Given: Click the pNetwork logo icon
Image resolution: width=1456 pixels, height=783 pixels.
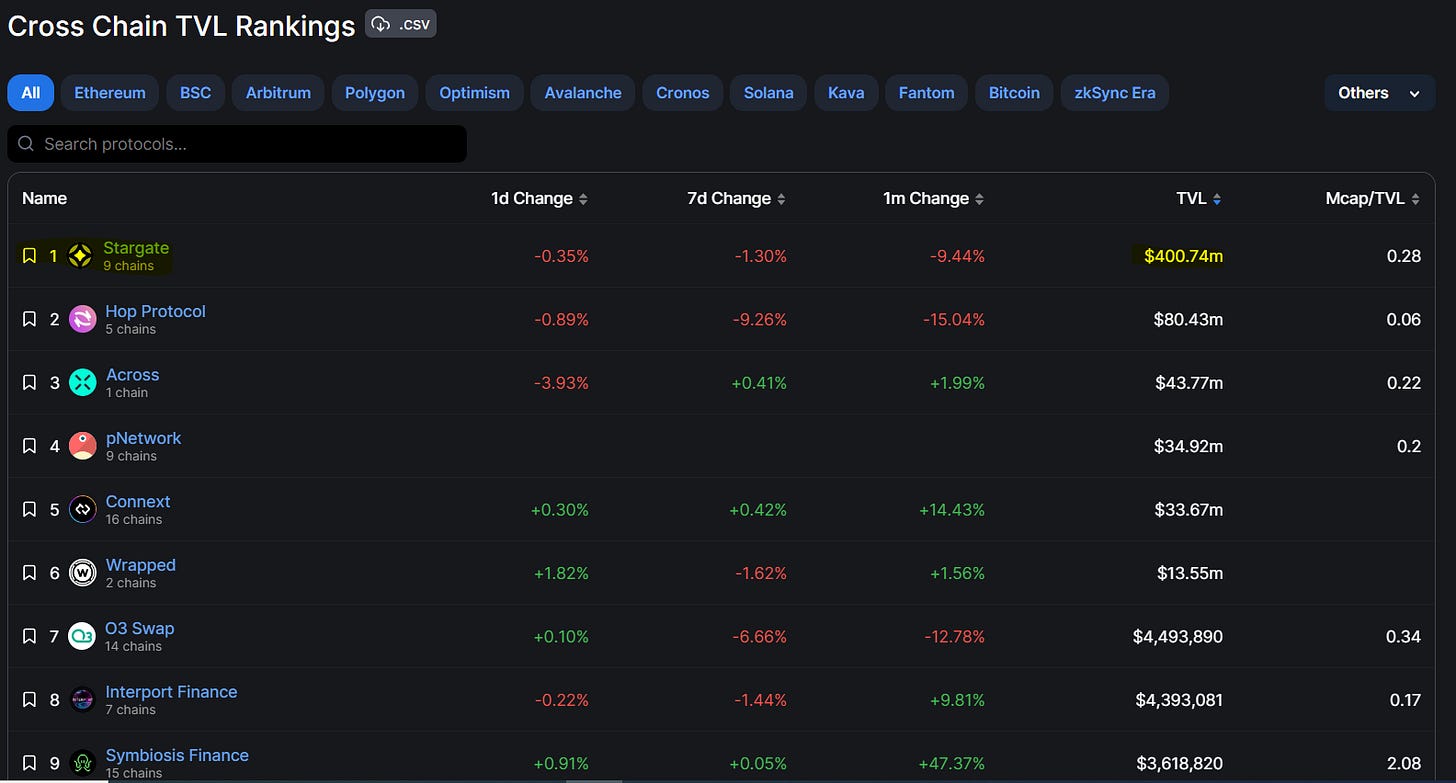Looking at the screenshot, I should coord(82,446).
